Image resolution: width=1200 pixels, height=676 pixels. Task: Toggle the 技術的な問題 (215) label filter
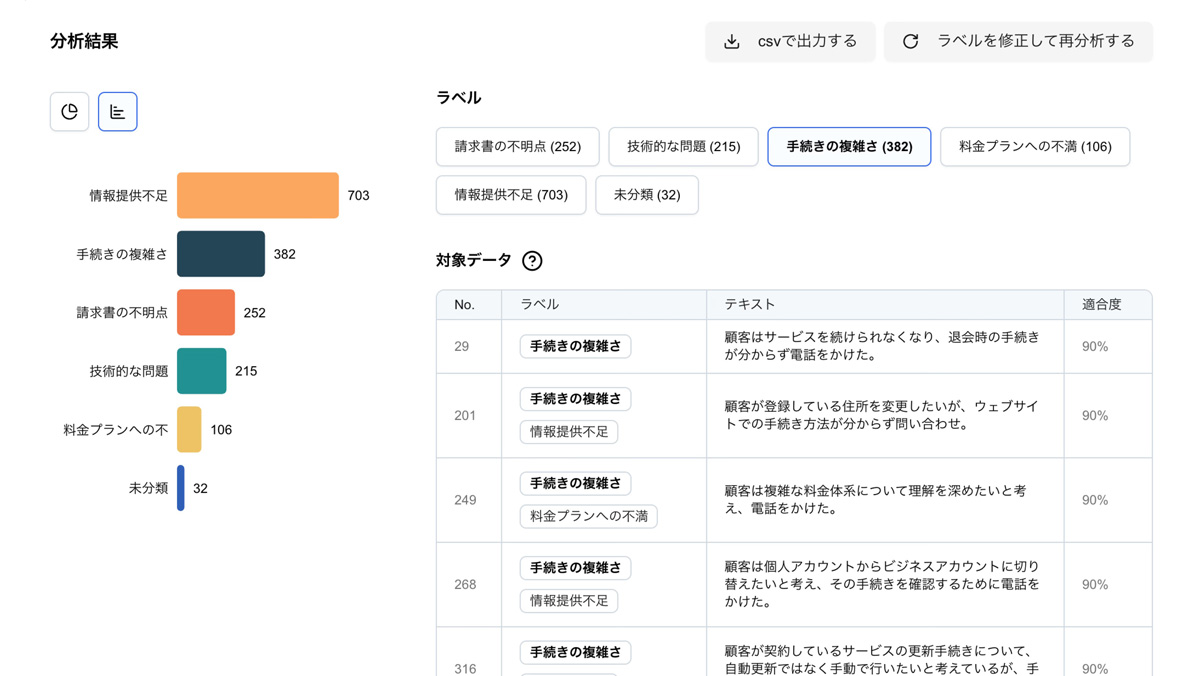(x=683, y=147)
